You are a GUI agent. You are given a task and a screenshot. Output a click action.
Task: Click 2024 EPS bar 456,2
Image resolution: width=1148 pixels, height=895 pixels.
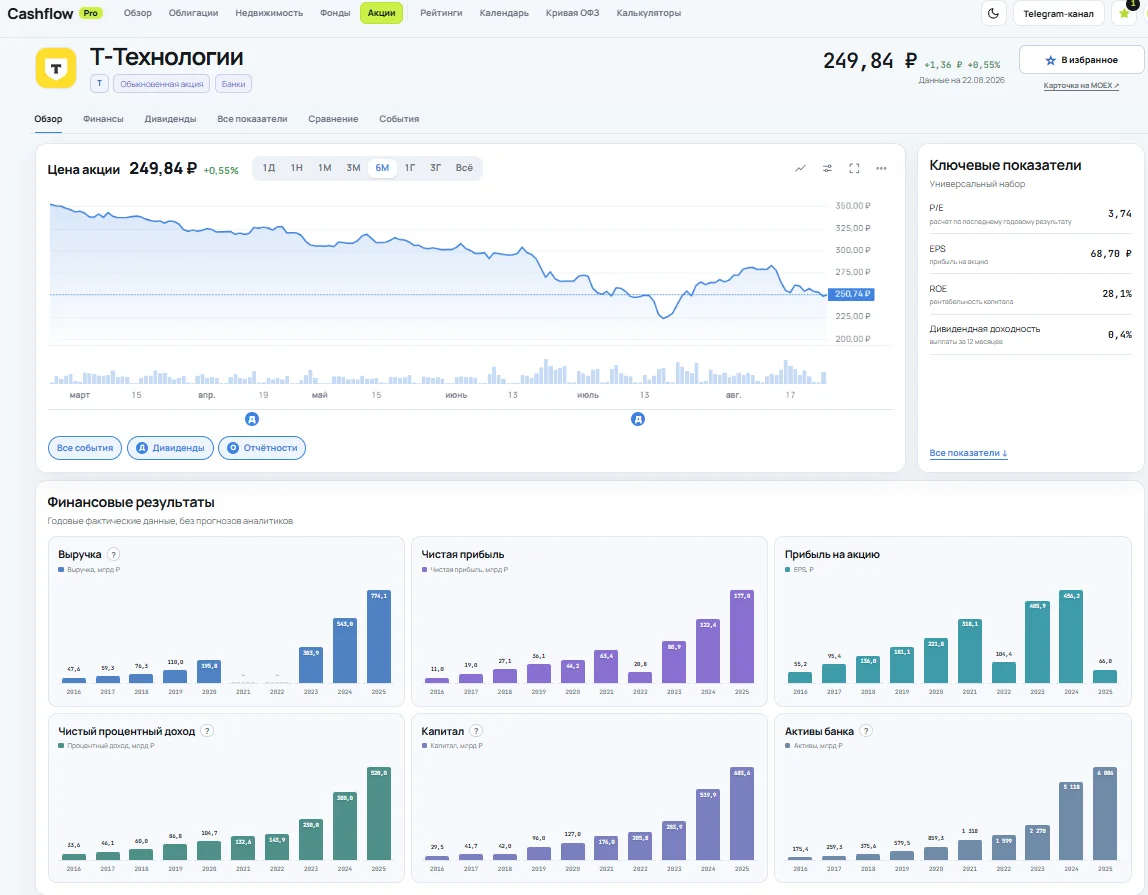tap(1071, 636)
